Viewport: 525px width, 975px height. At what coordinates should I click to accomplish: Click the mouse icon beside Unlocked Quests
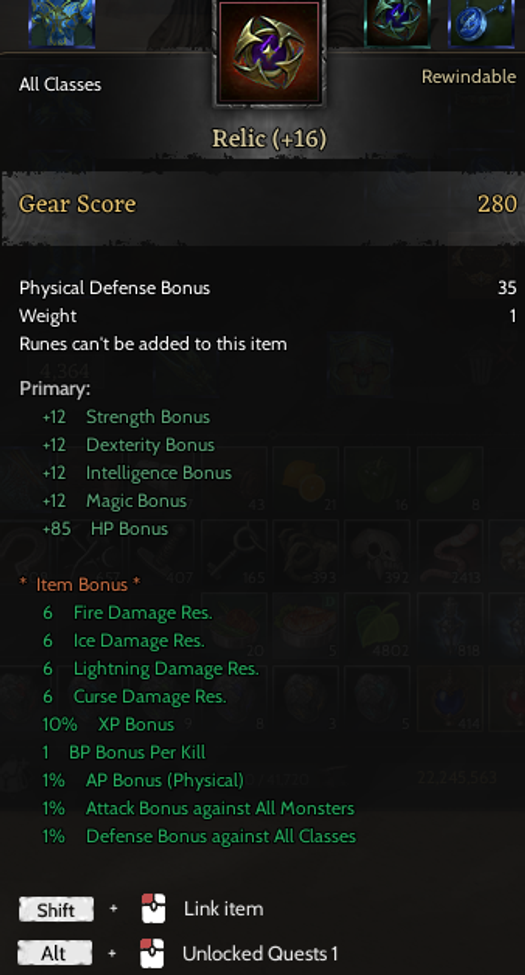[x=152, y=953]
